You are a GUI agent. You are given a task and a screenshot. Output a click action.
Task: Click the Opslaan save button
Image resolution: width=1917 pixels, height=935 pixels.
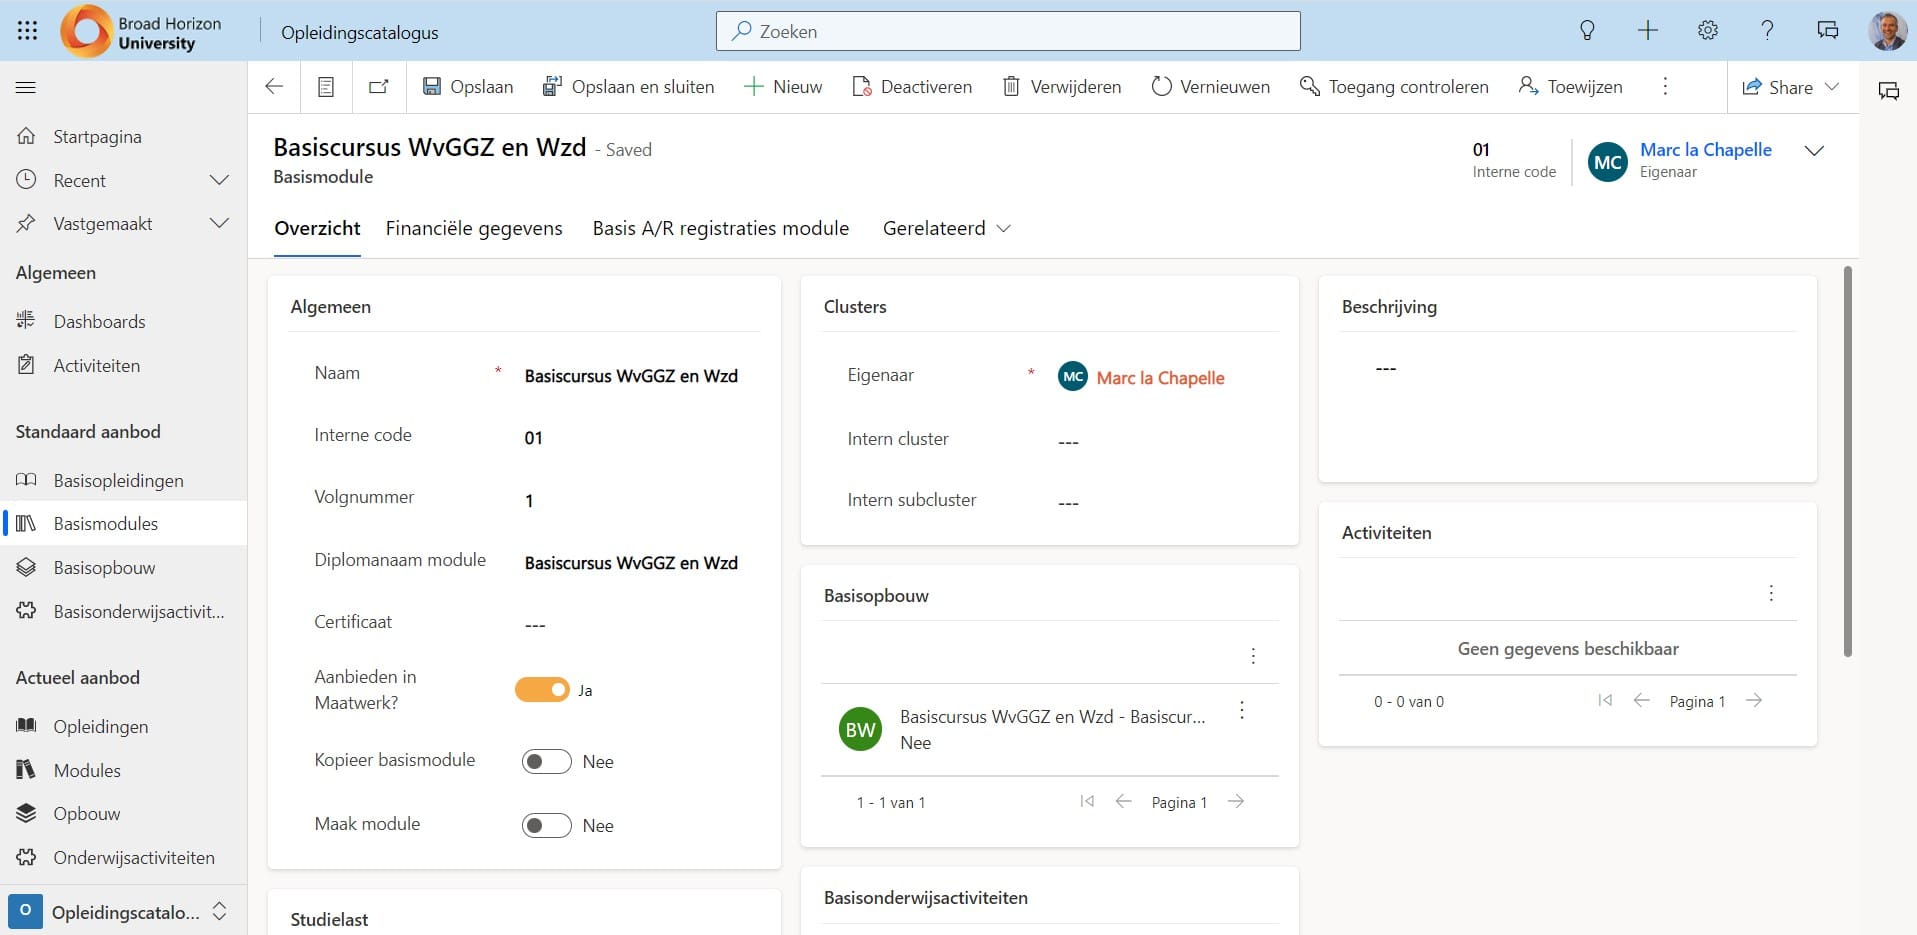pos(468,87)
